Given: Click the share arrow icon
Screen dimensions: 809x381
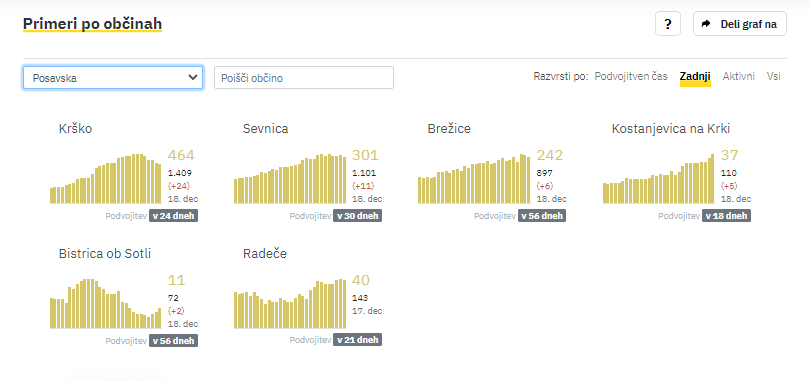Looking at the screenshot, I should 706,24.
